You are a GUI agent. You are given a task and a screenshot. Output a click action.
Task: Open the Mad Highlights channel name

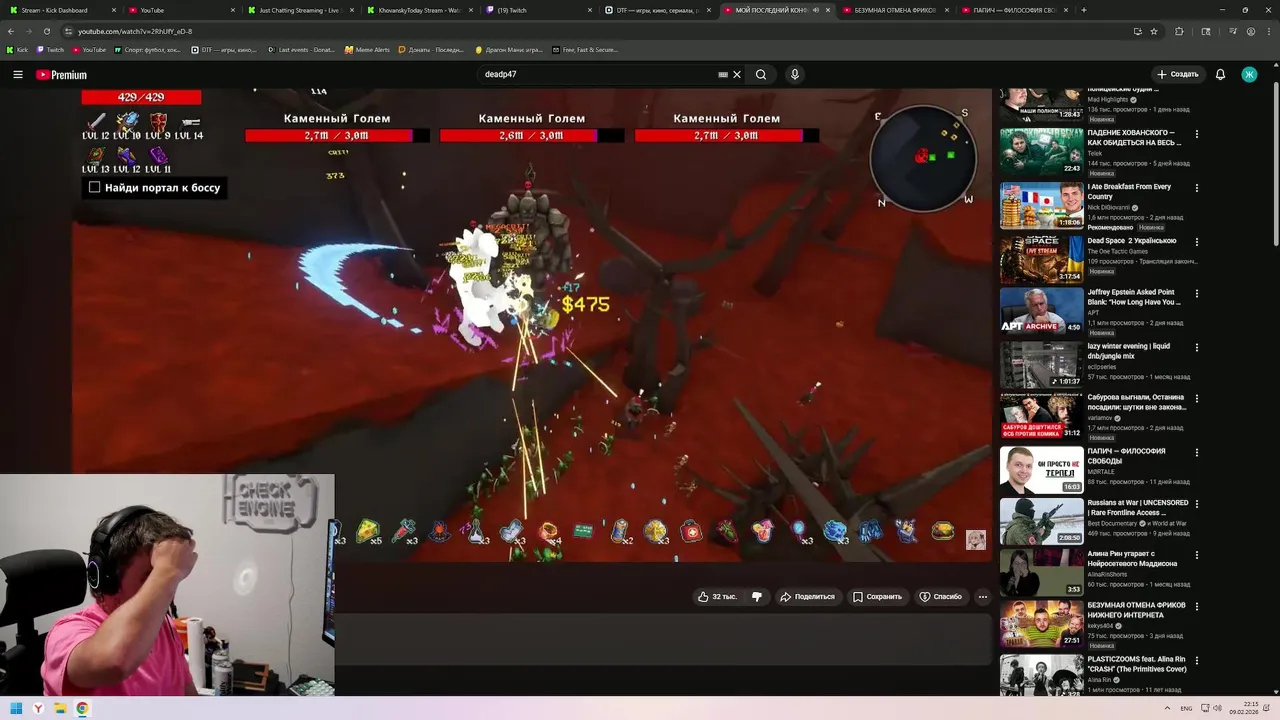click(1108, 100)
